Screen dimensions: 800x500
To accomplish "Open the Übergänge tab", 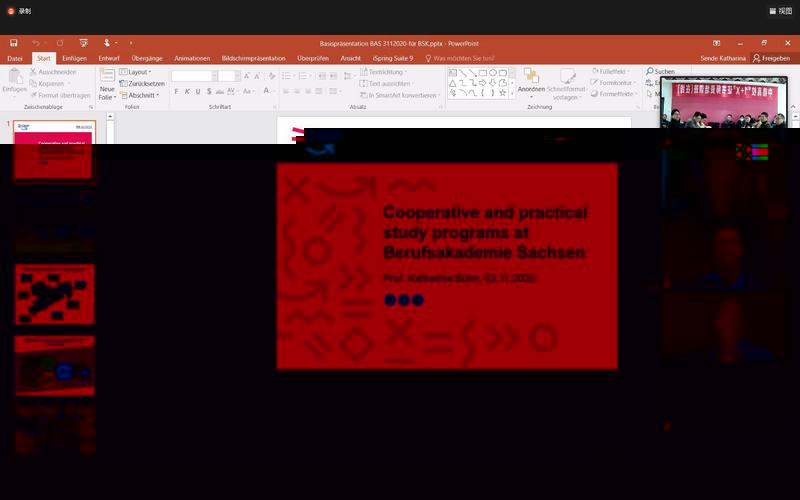I will pos(147,58).
